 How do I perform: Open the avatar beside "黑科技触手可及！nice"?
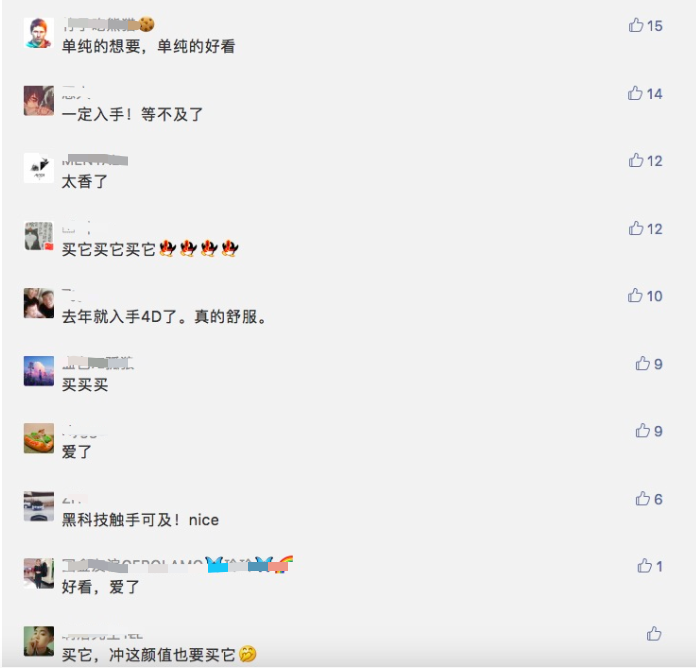coord(39,506)
